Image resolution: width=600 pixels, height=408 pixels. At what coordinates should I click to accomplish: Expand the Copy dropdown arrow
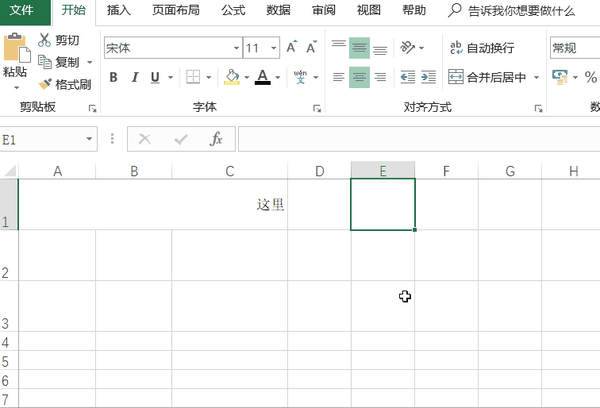[x=90, y=62]
